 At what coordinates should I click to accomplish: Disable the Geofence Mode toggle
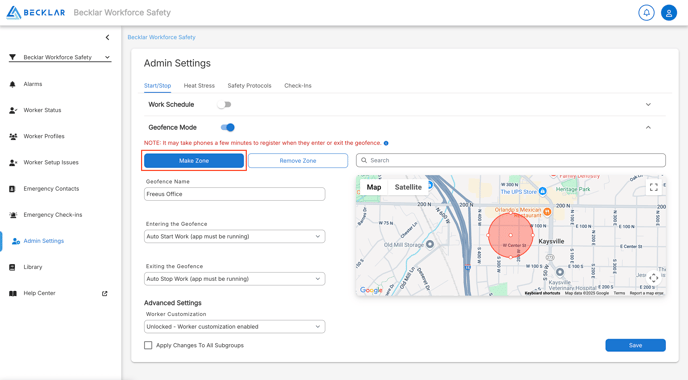tap(228, 127)
